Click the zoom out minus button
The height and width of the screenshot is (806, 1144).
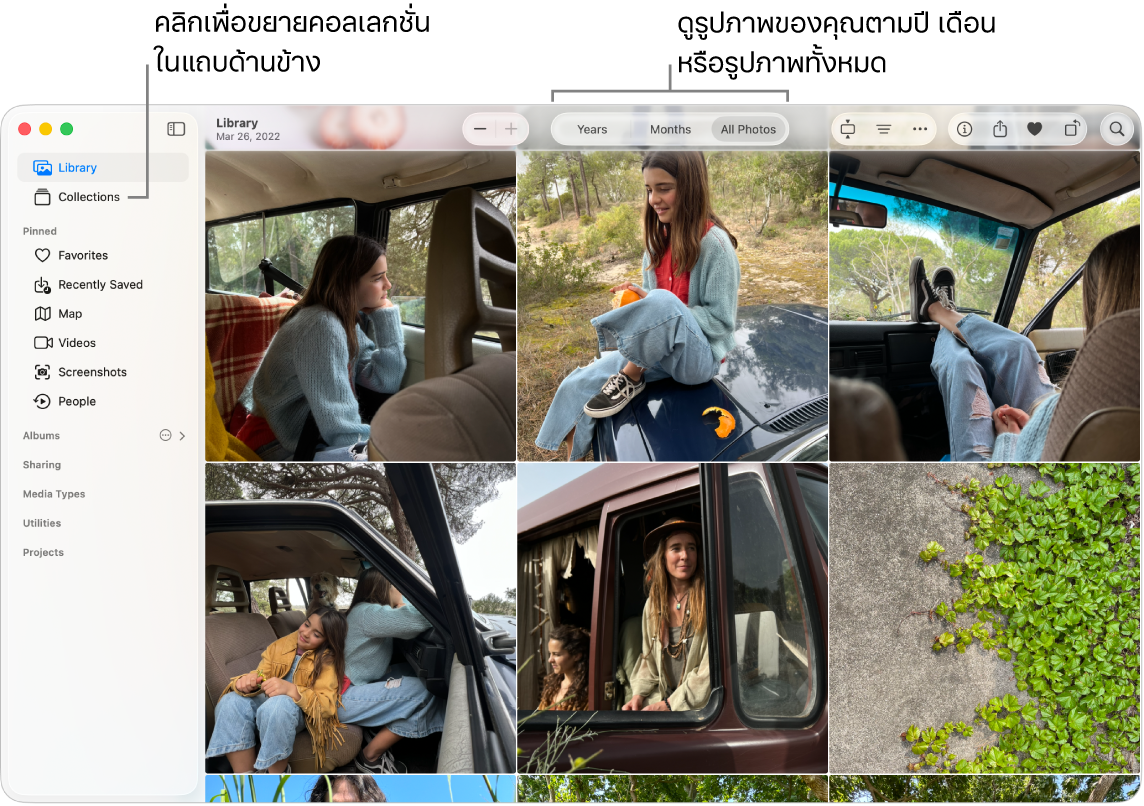[480, 129]
